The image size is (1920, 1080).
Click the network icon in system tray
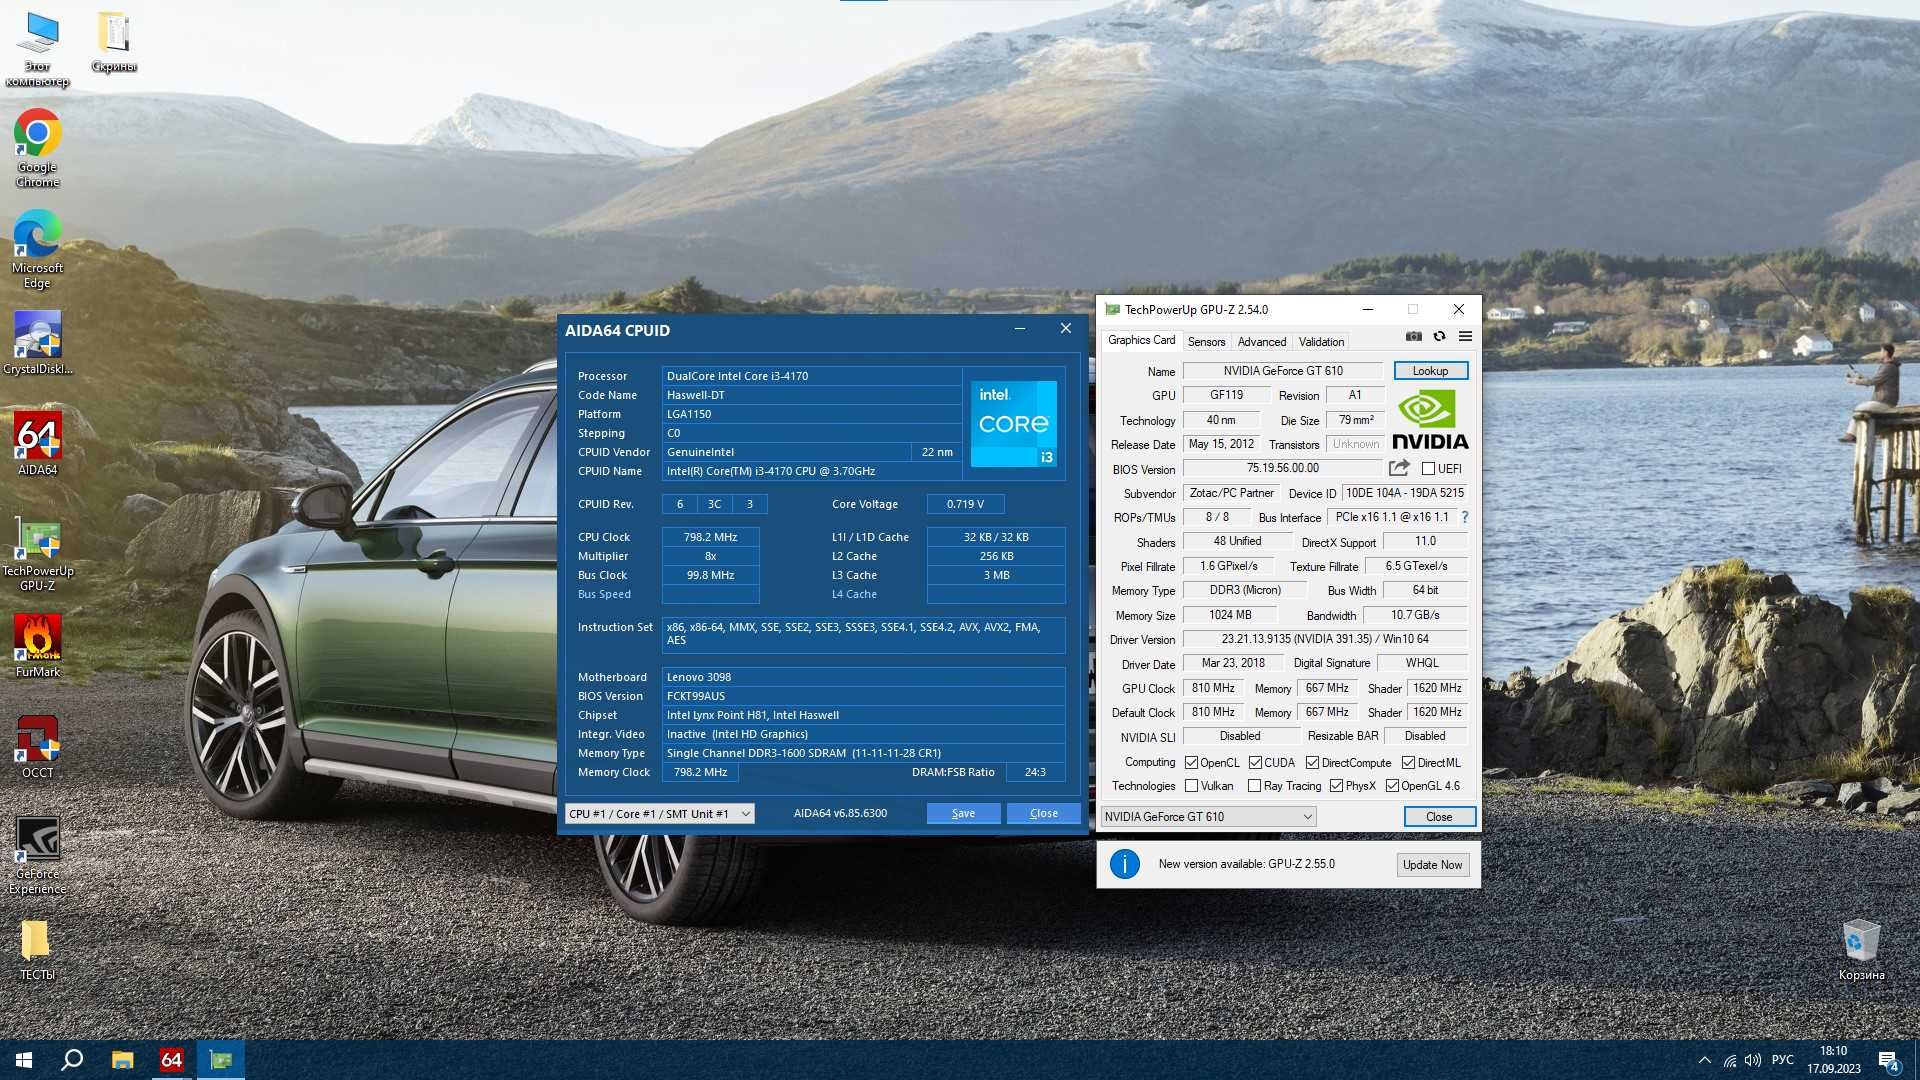(x=1729, y=1060)
